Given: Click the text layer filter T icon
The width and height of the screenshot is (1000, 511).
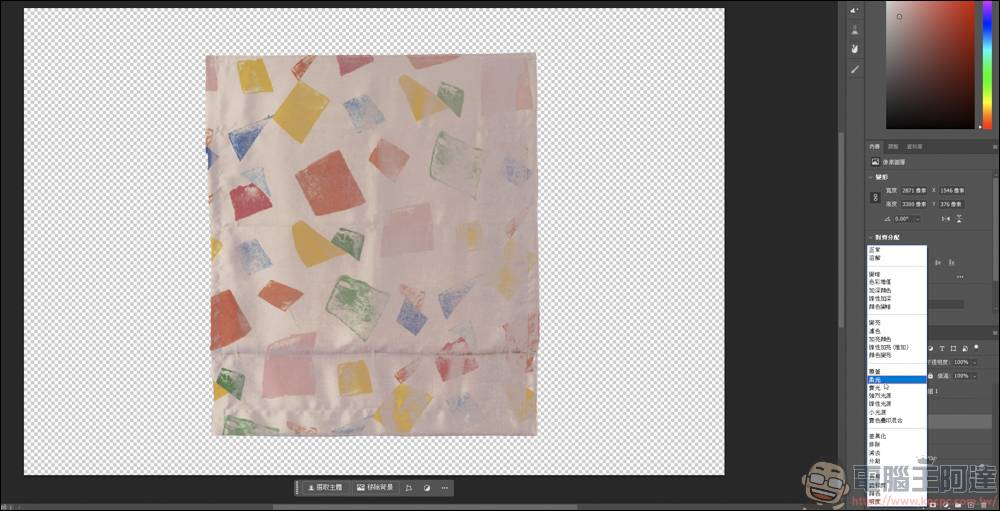Looking at the screenshot, I should [942, 348].
